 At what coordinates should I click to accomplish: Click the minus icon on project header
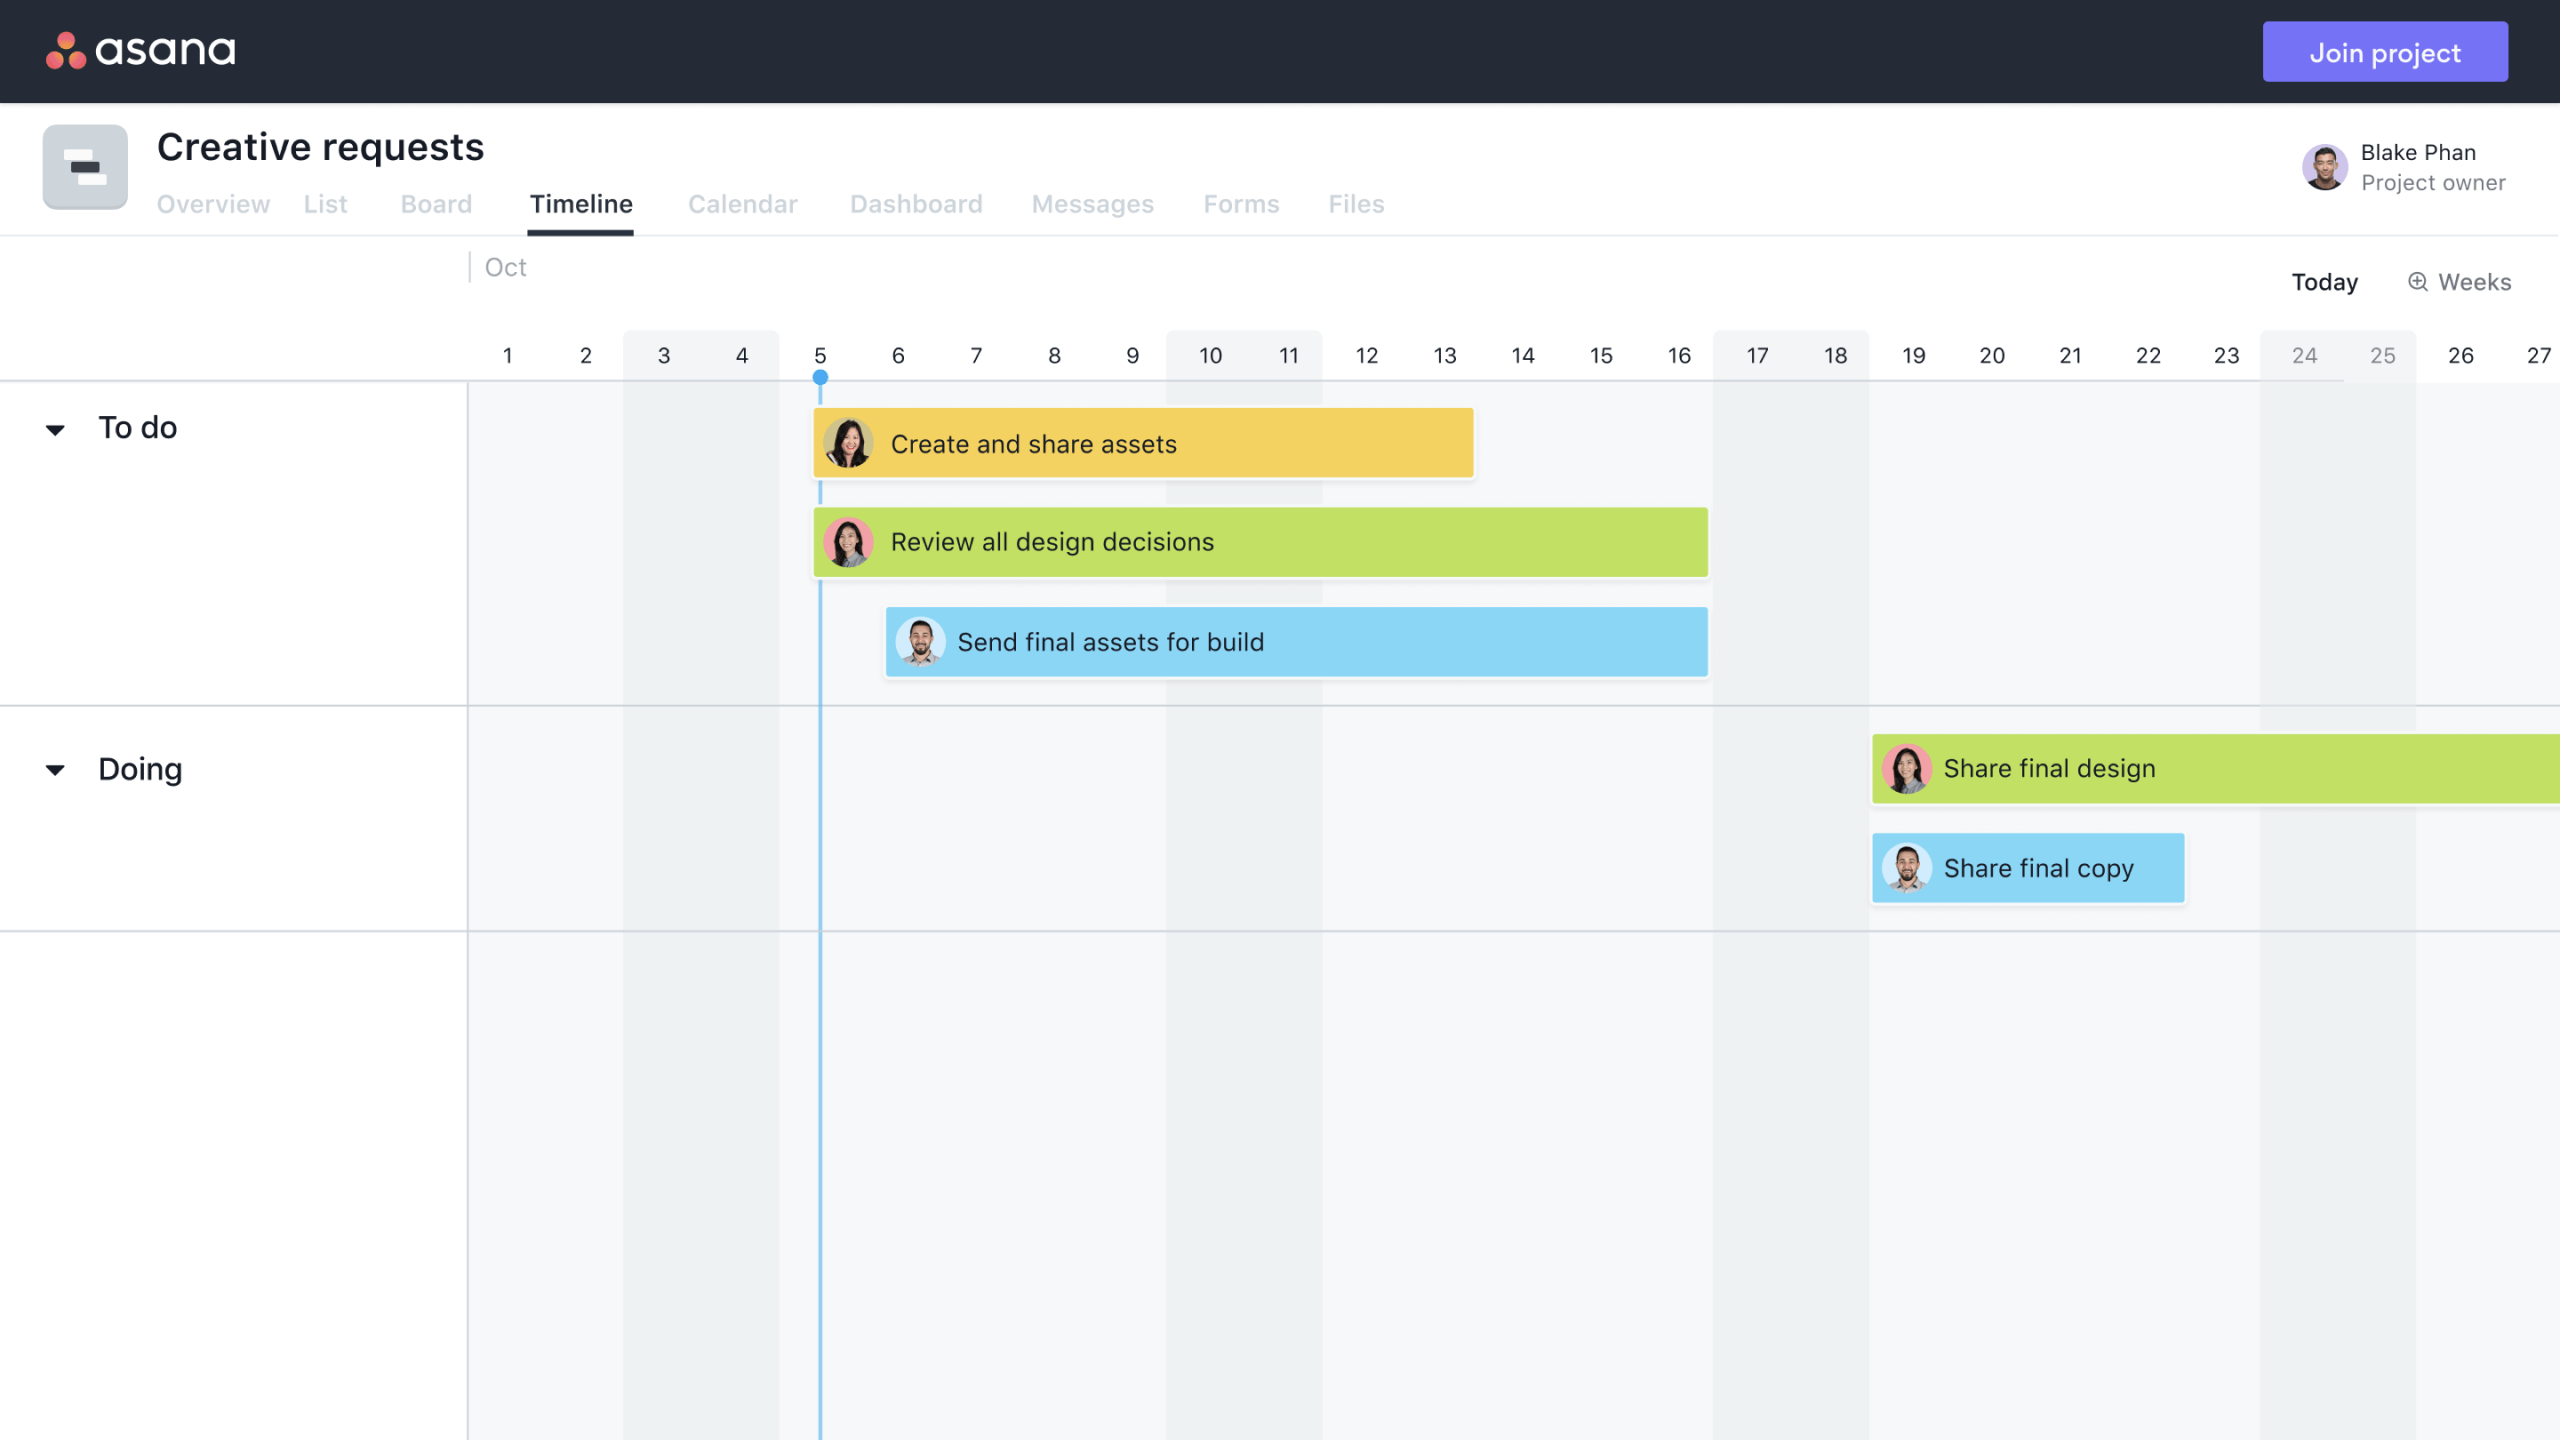coord(84,165)
